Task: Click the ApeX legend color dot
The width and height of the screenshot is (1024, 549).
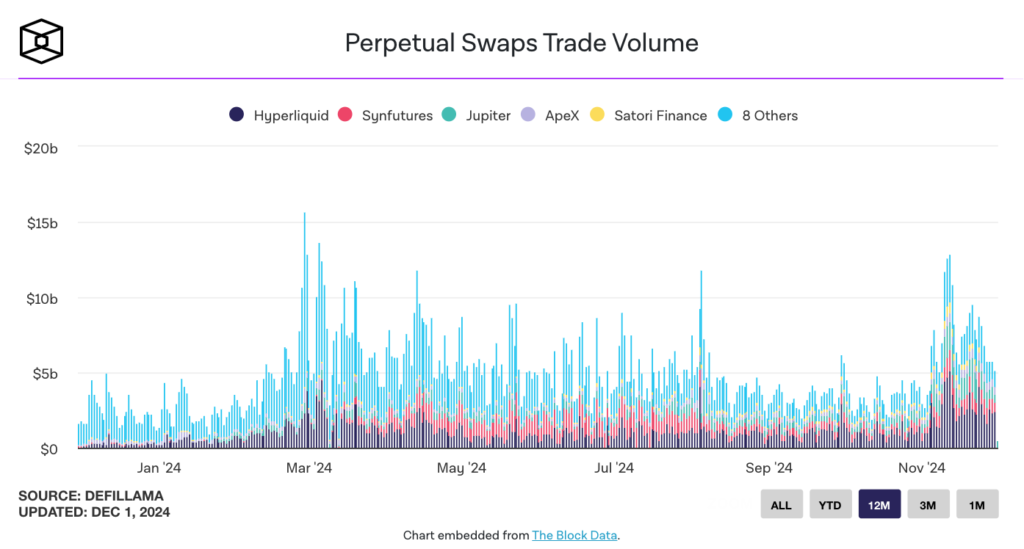Action: pos(529,115)
